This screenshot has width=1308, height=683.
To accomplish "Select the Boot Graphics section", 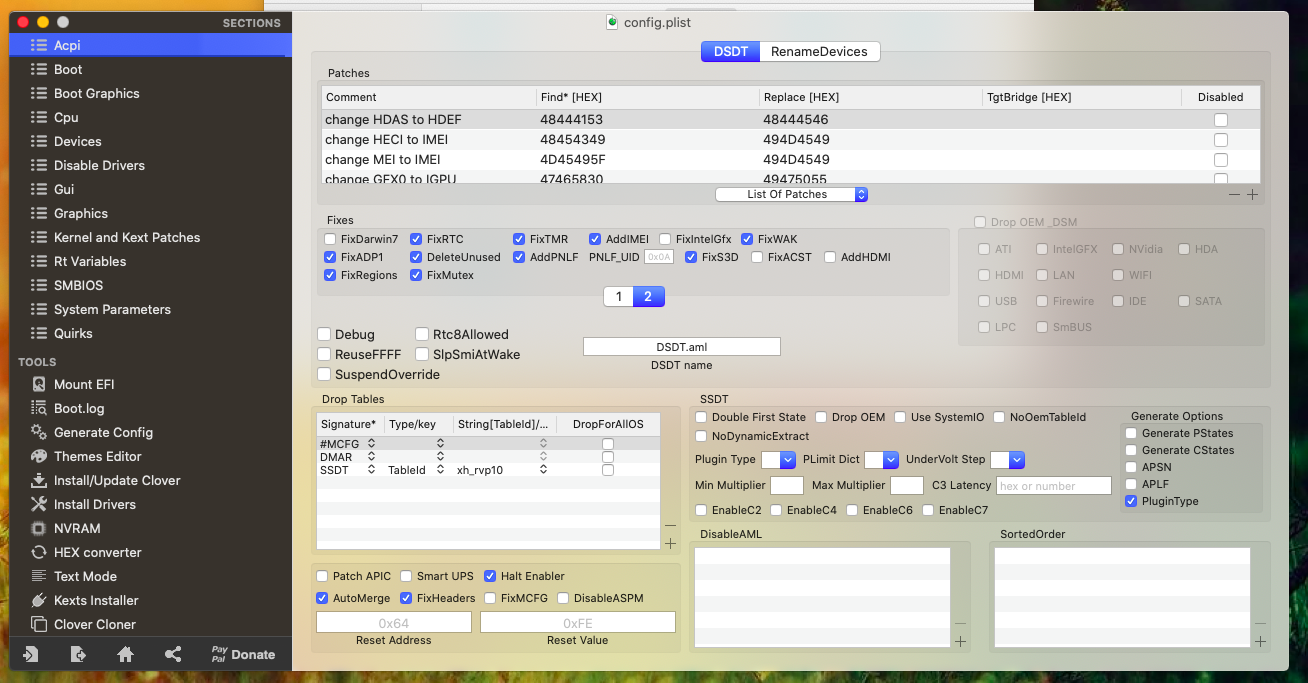I will (x=96, y=93).
